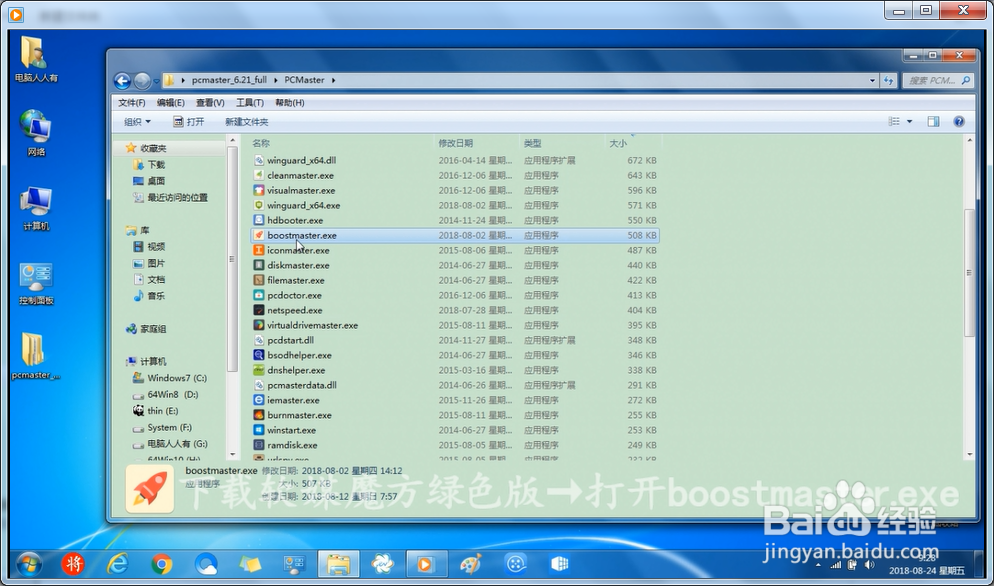
Task: Open the 图片 library
Action: coord(156,263)
